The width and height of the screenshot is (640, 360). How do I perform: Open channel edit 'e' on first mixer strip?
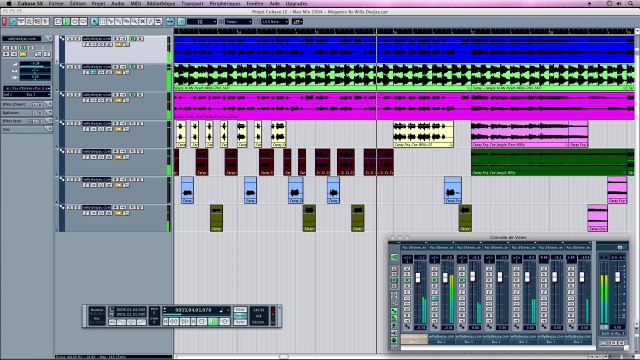point(407,292)
